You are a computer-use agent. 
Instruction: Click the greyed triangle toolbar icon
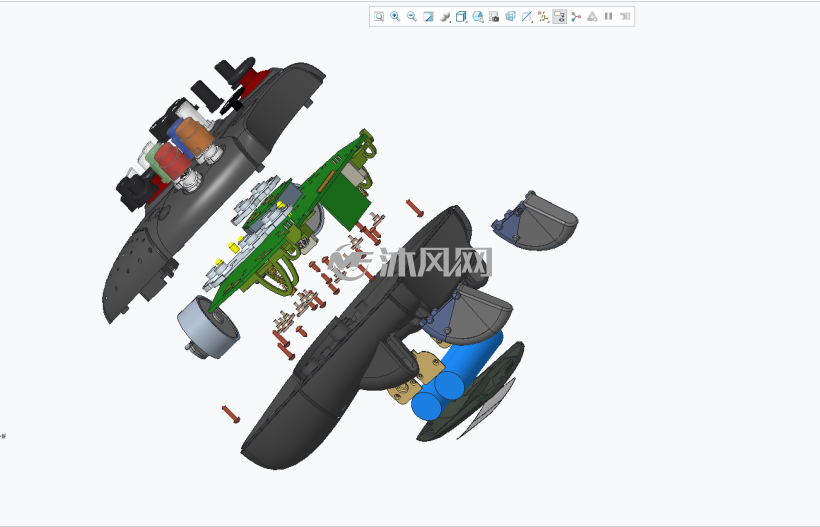tap(592, 17)
